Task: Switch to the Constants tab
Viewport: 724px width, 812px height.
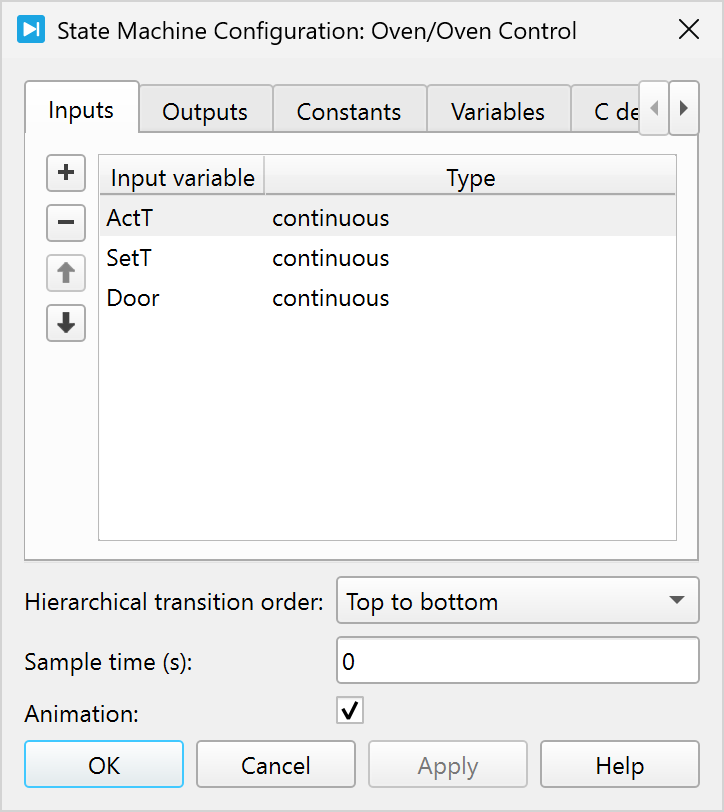Action: [x=348, y=112]
